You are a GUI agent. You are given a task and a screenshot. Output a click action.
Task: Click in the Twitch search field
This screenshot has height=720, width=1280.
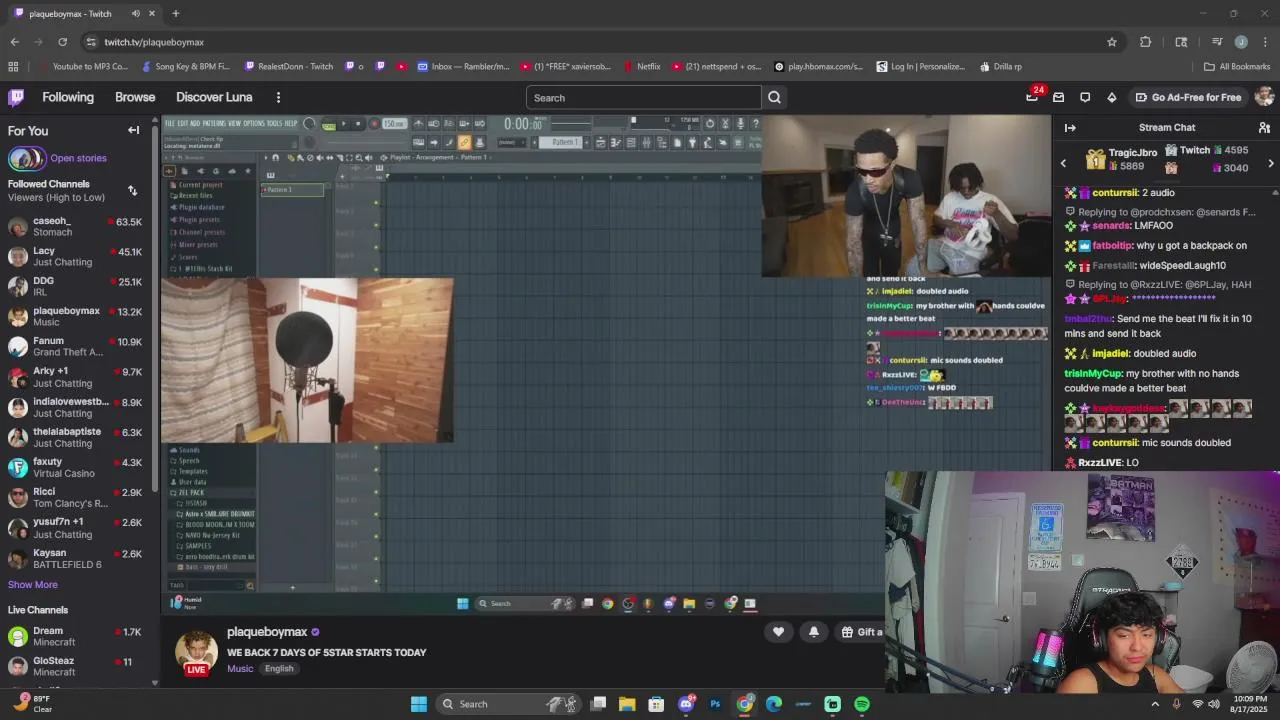pyautogui.click(x=644, y=98)
